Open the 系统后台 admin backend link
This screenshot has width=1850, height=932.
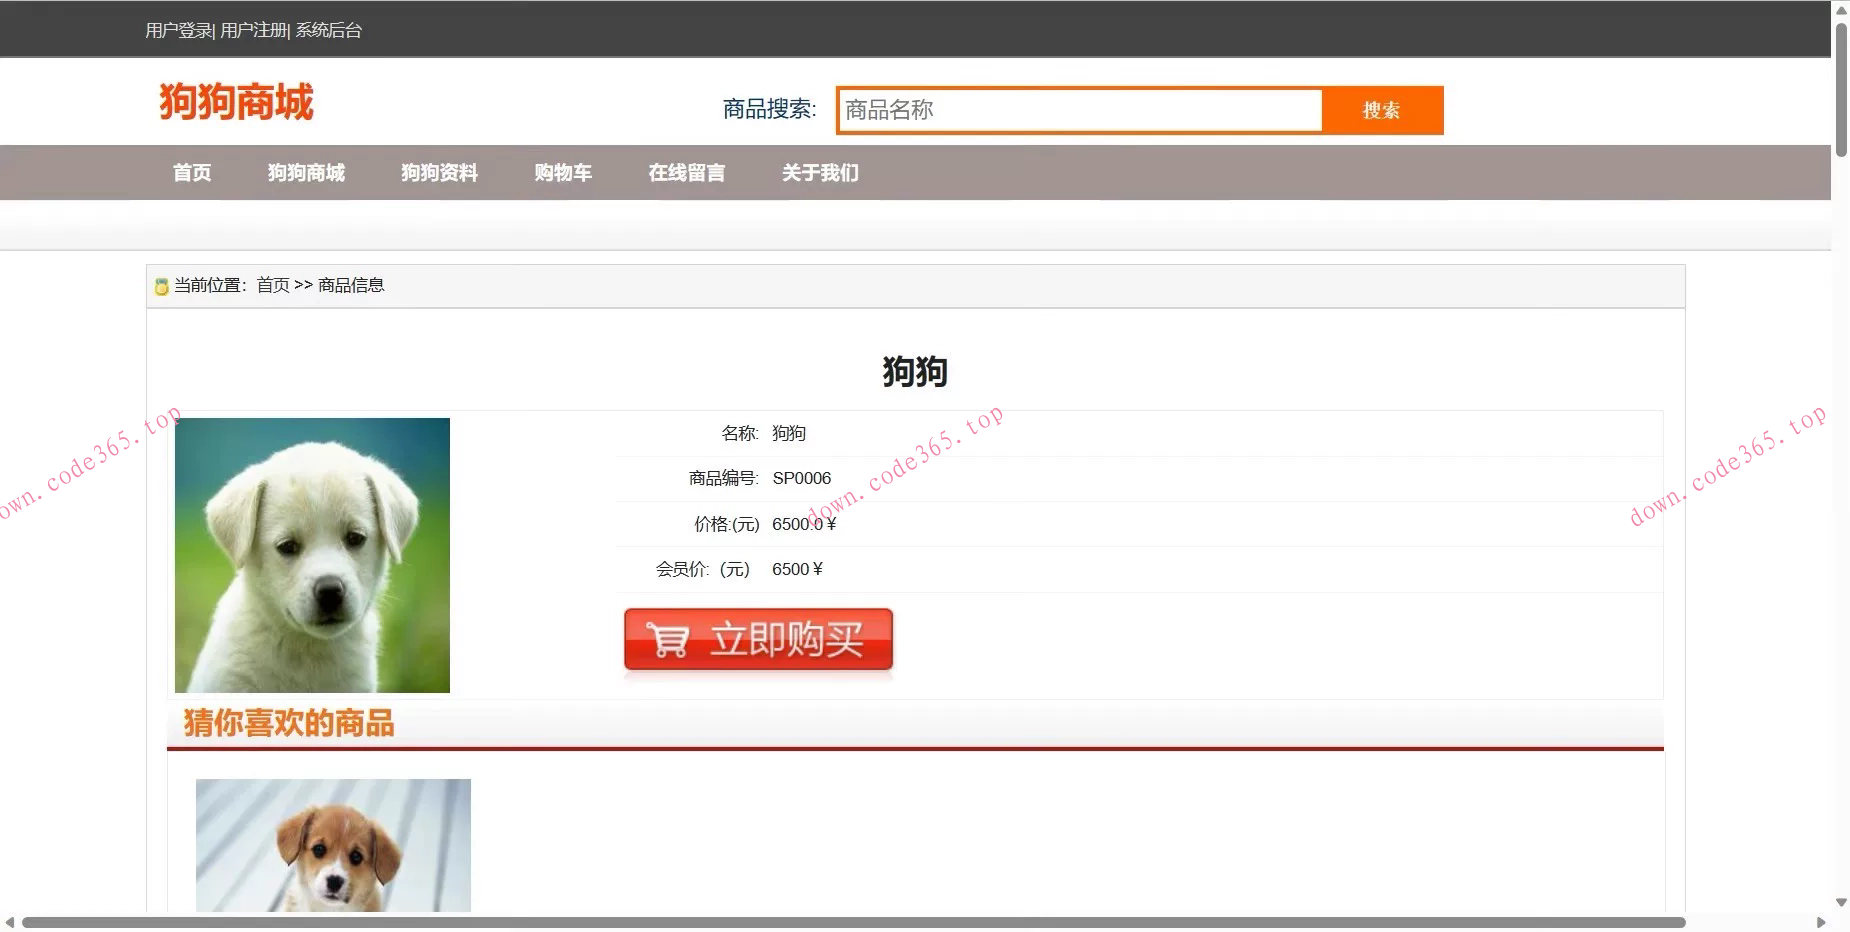click(x=327, y=29)
